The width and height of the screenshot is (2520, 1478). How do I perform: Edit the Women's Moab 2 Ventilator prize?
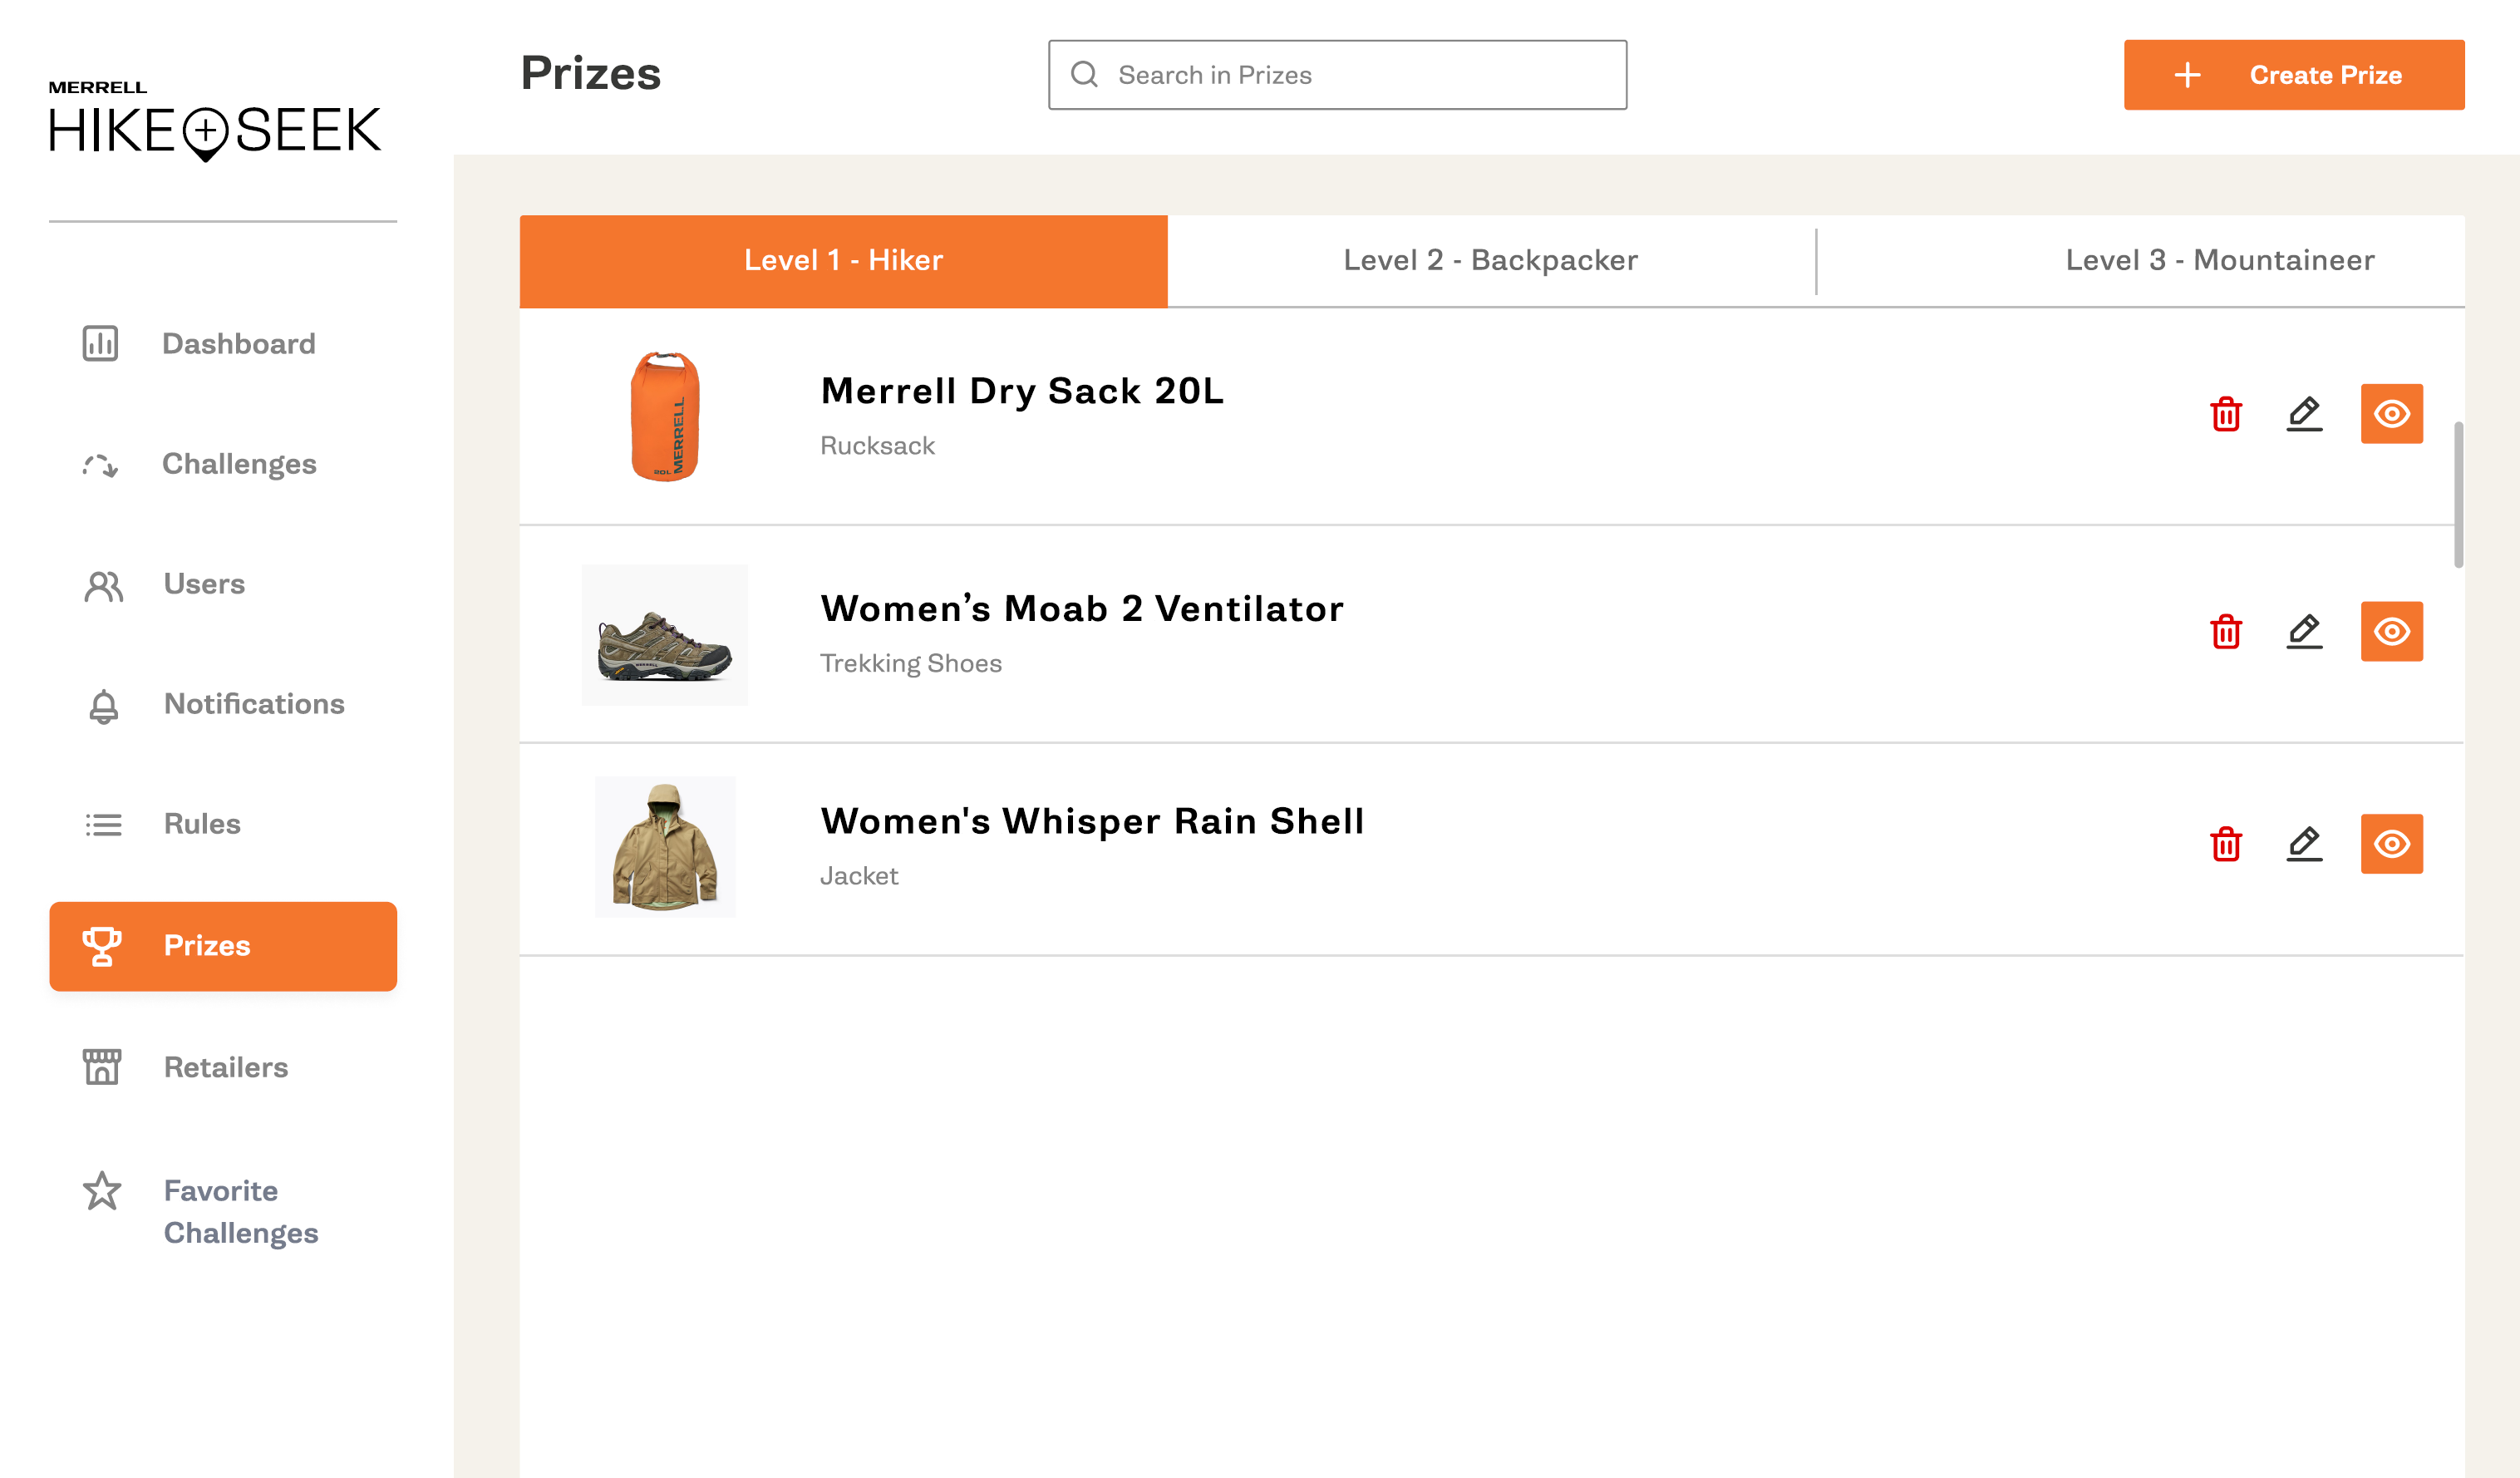(x=2306, y=631)
